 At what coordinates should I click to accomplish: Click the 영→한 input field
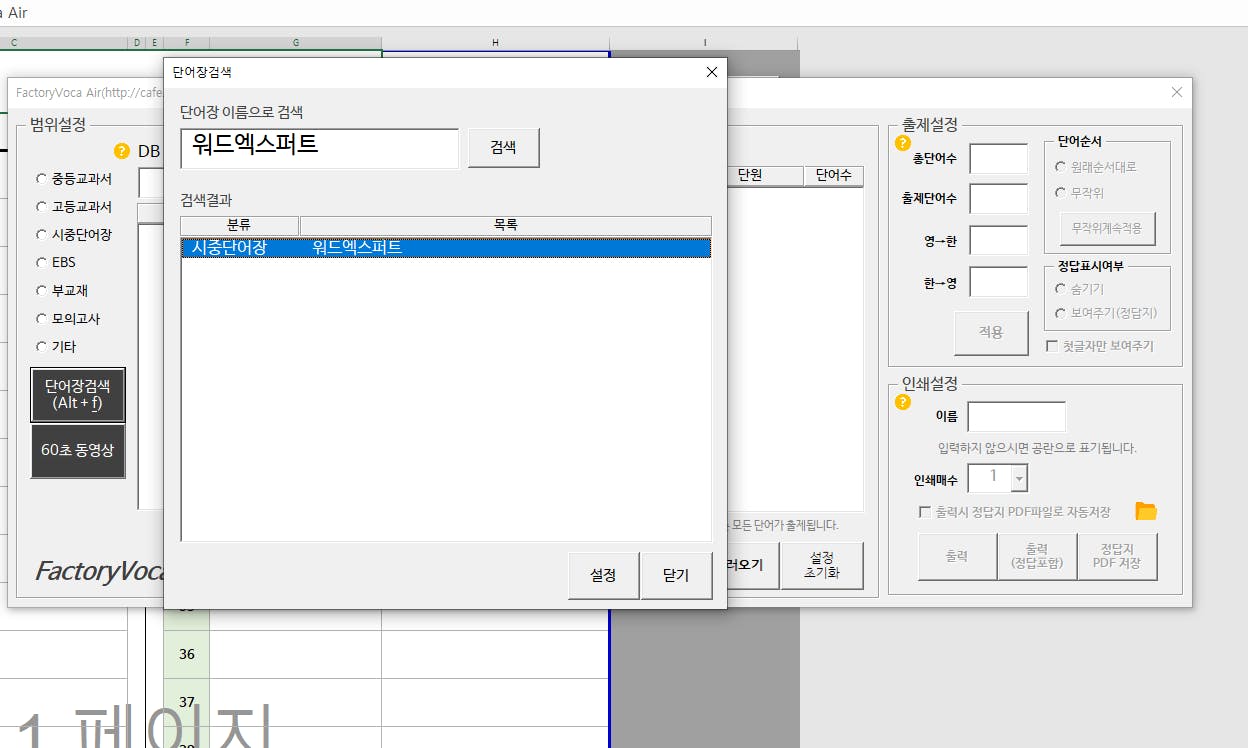[x=999, y=241]
